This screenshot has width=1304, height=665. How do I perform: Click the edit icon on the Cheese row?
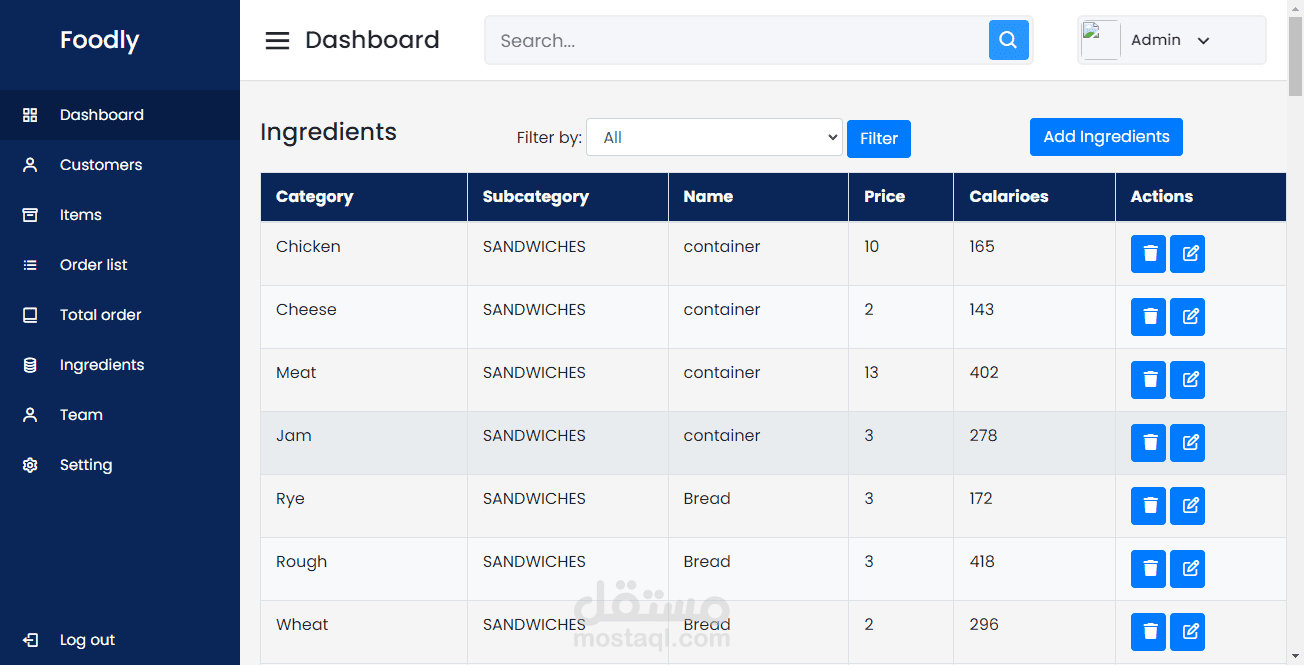click(1187, 317)
